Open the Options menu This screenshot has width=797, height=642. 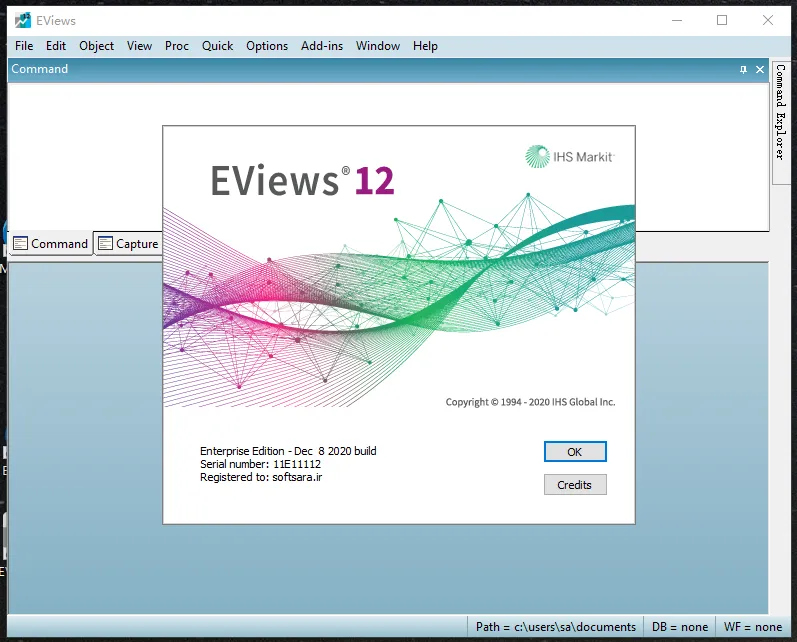coord(267,46)
